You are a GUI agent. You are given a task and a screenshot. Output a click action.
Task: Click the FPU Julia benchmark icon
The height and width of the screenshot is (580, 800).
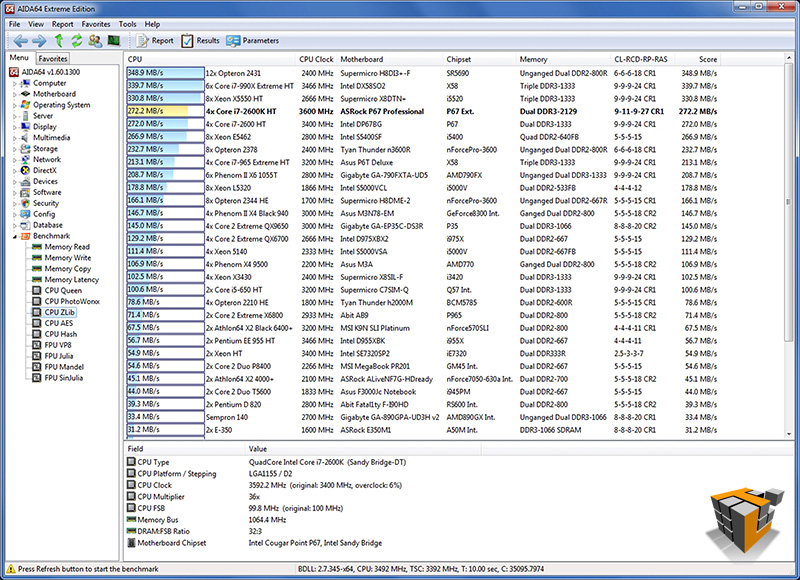click(x=37, y=356)
